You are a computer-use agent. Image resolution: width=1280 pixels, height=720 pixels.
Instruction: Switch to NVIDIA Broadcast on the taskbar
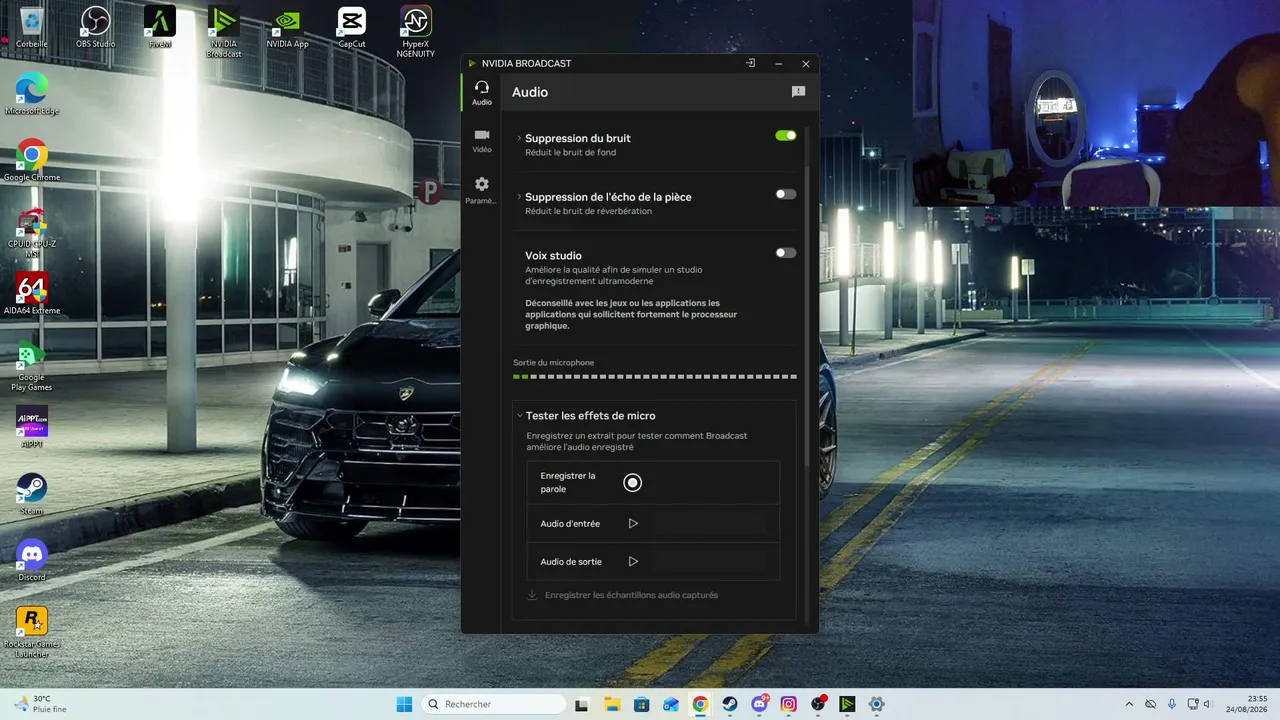(x=847, y=704)
